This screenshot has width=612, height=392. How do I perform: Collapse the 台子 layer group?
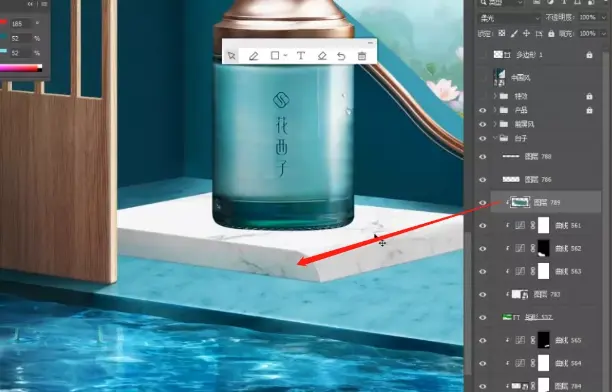[x=495, y=138]
